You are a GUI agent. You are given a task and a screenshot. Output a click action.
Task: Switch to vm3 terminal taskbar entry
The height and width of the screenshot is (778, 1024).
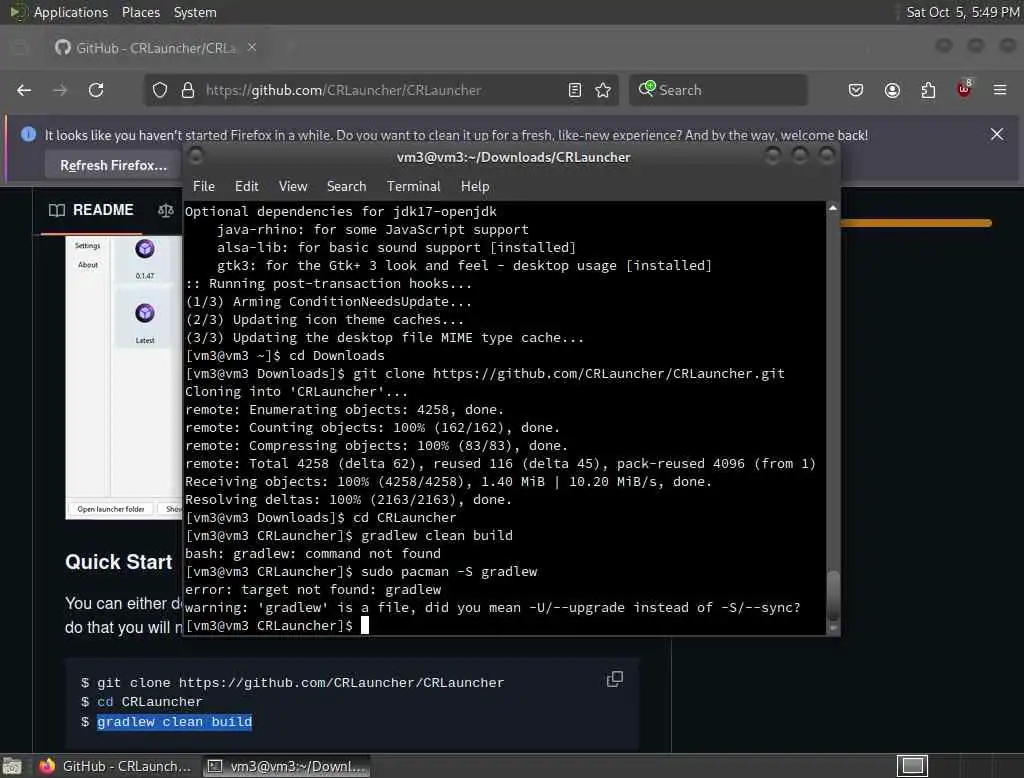click(287, 766)
